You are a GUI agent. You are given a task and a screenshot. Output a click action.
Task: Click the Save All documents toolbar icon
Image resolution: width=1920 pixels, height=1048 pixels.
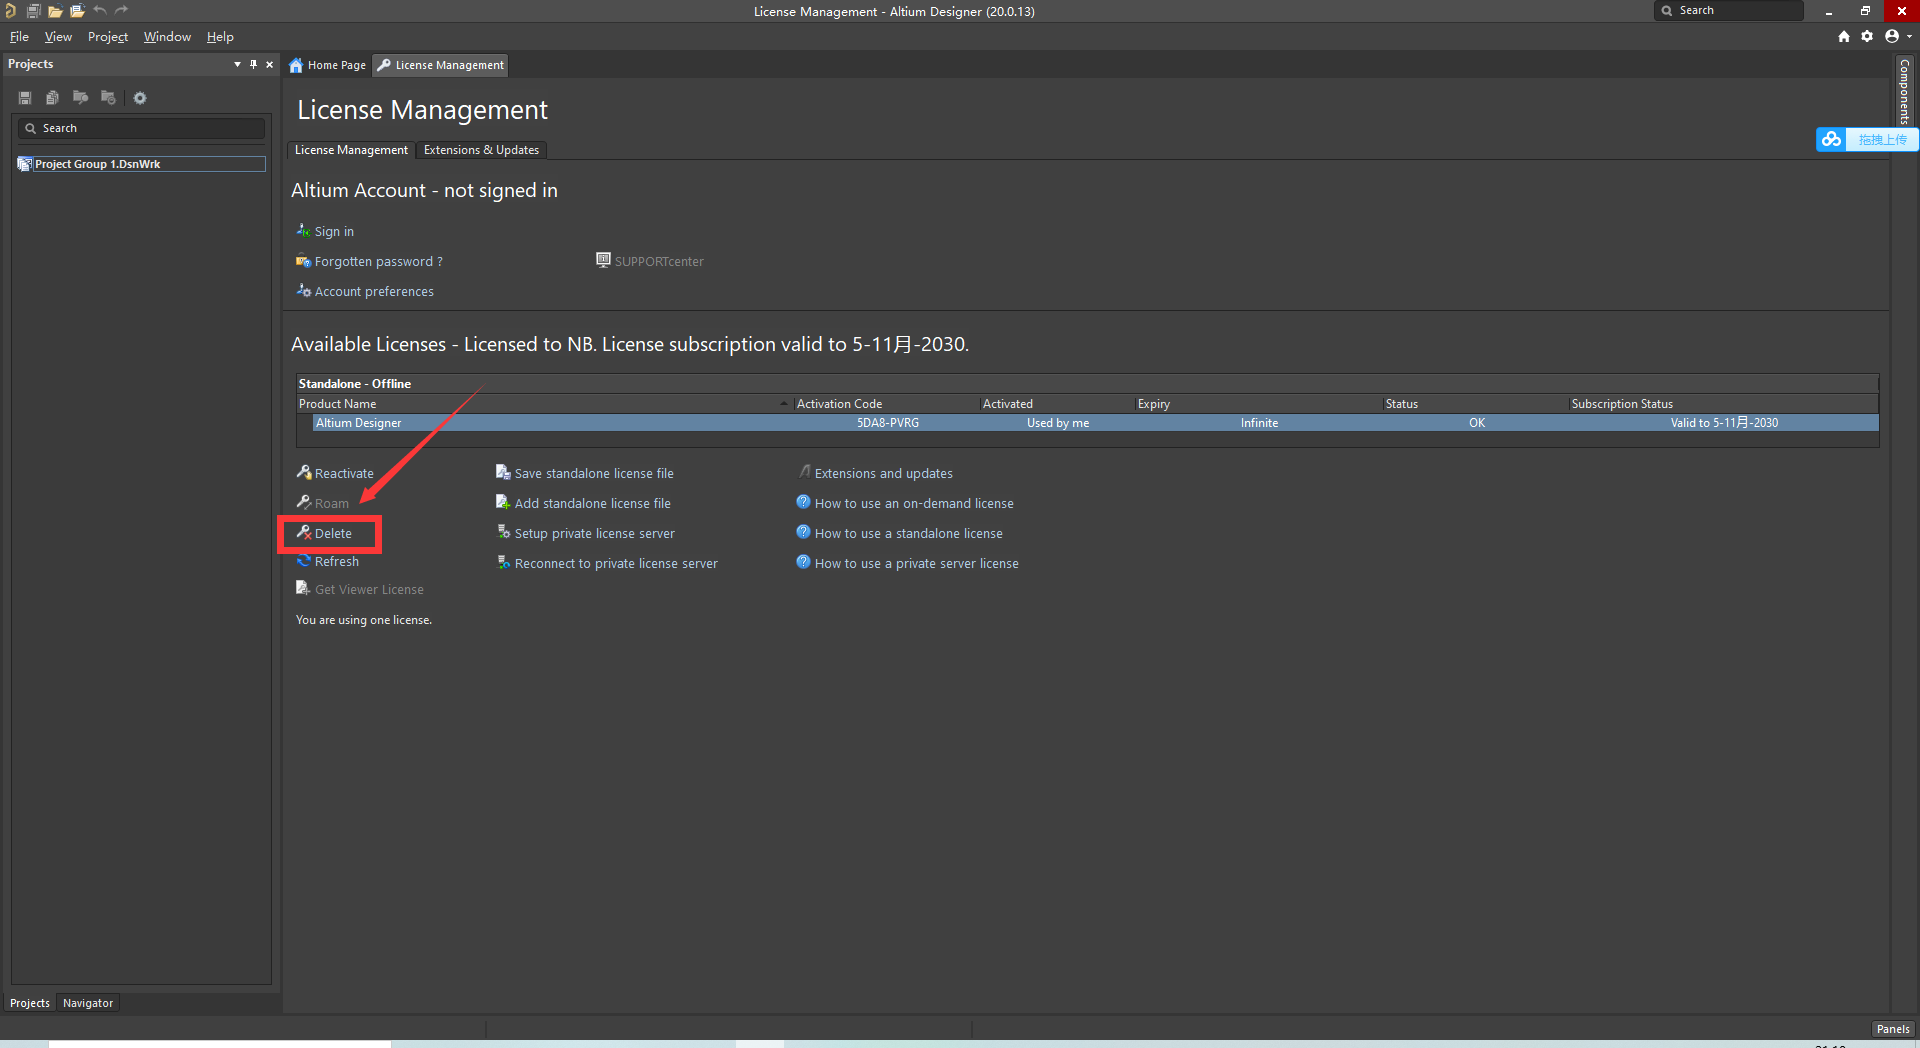(33, 11)
